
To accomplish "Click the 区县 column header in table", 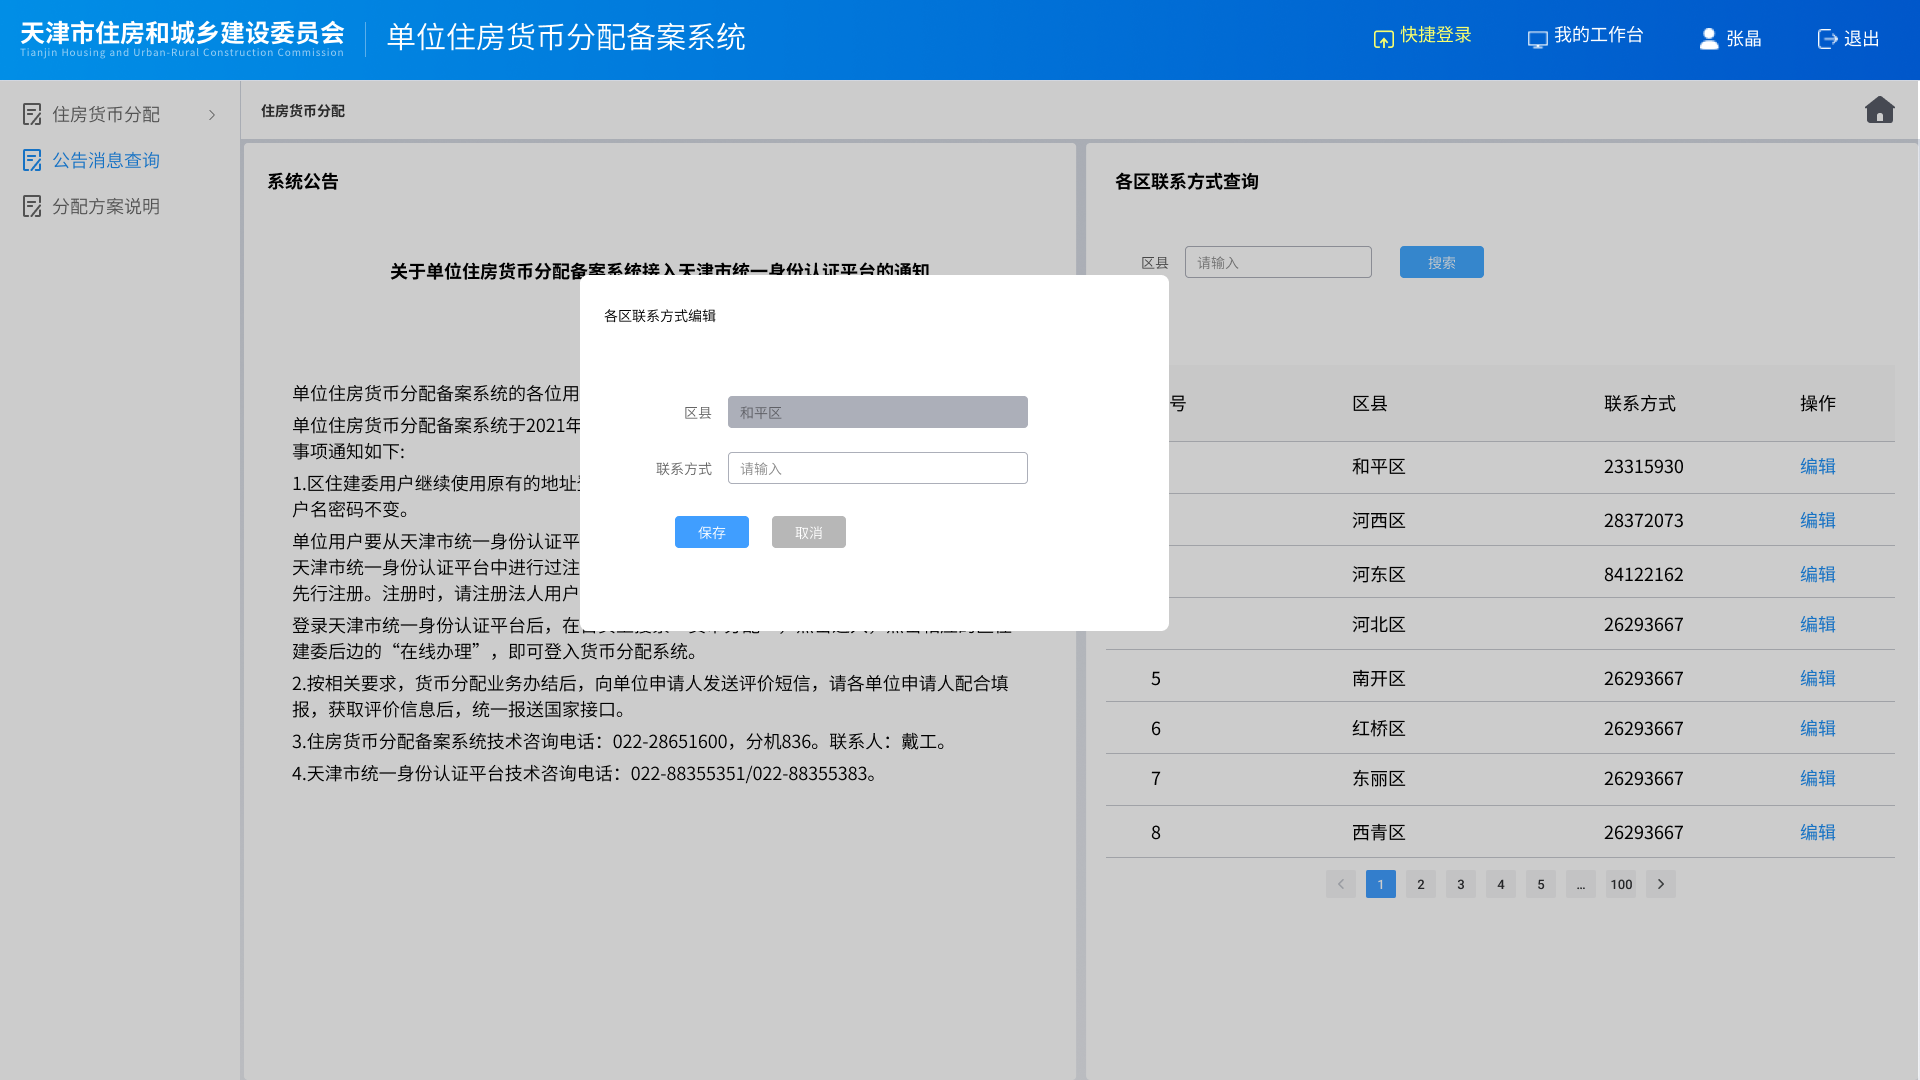I will pyautogui.click(x=1370, y=404).
